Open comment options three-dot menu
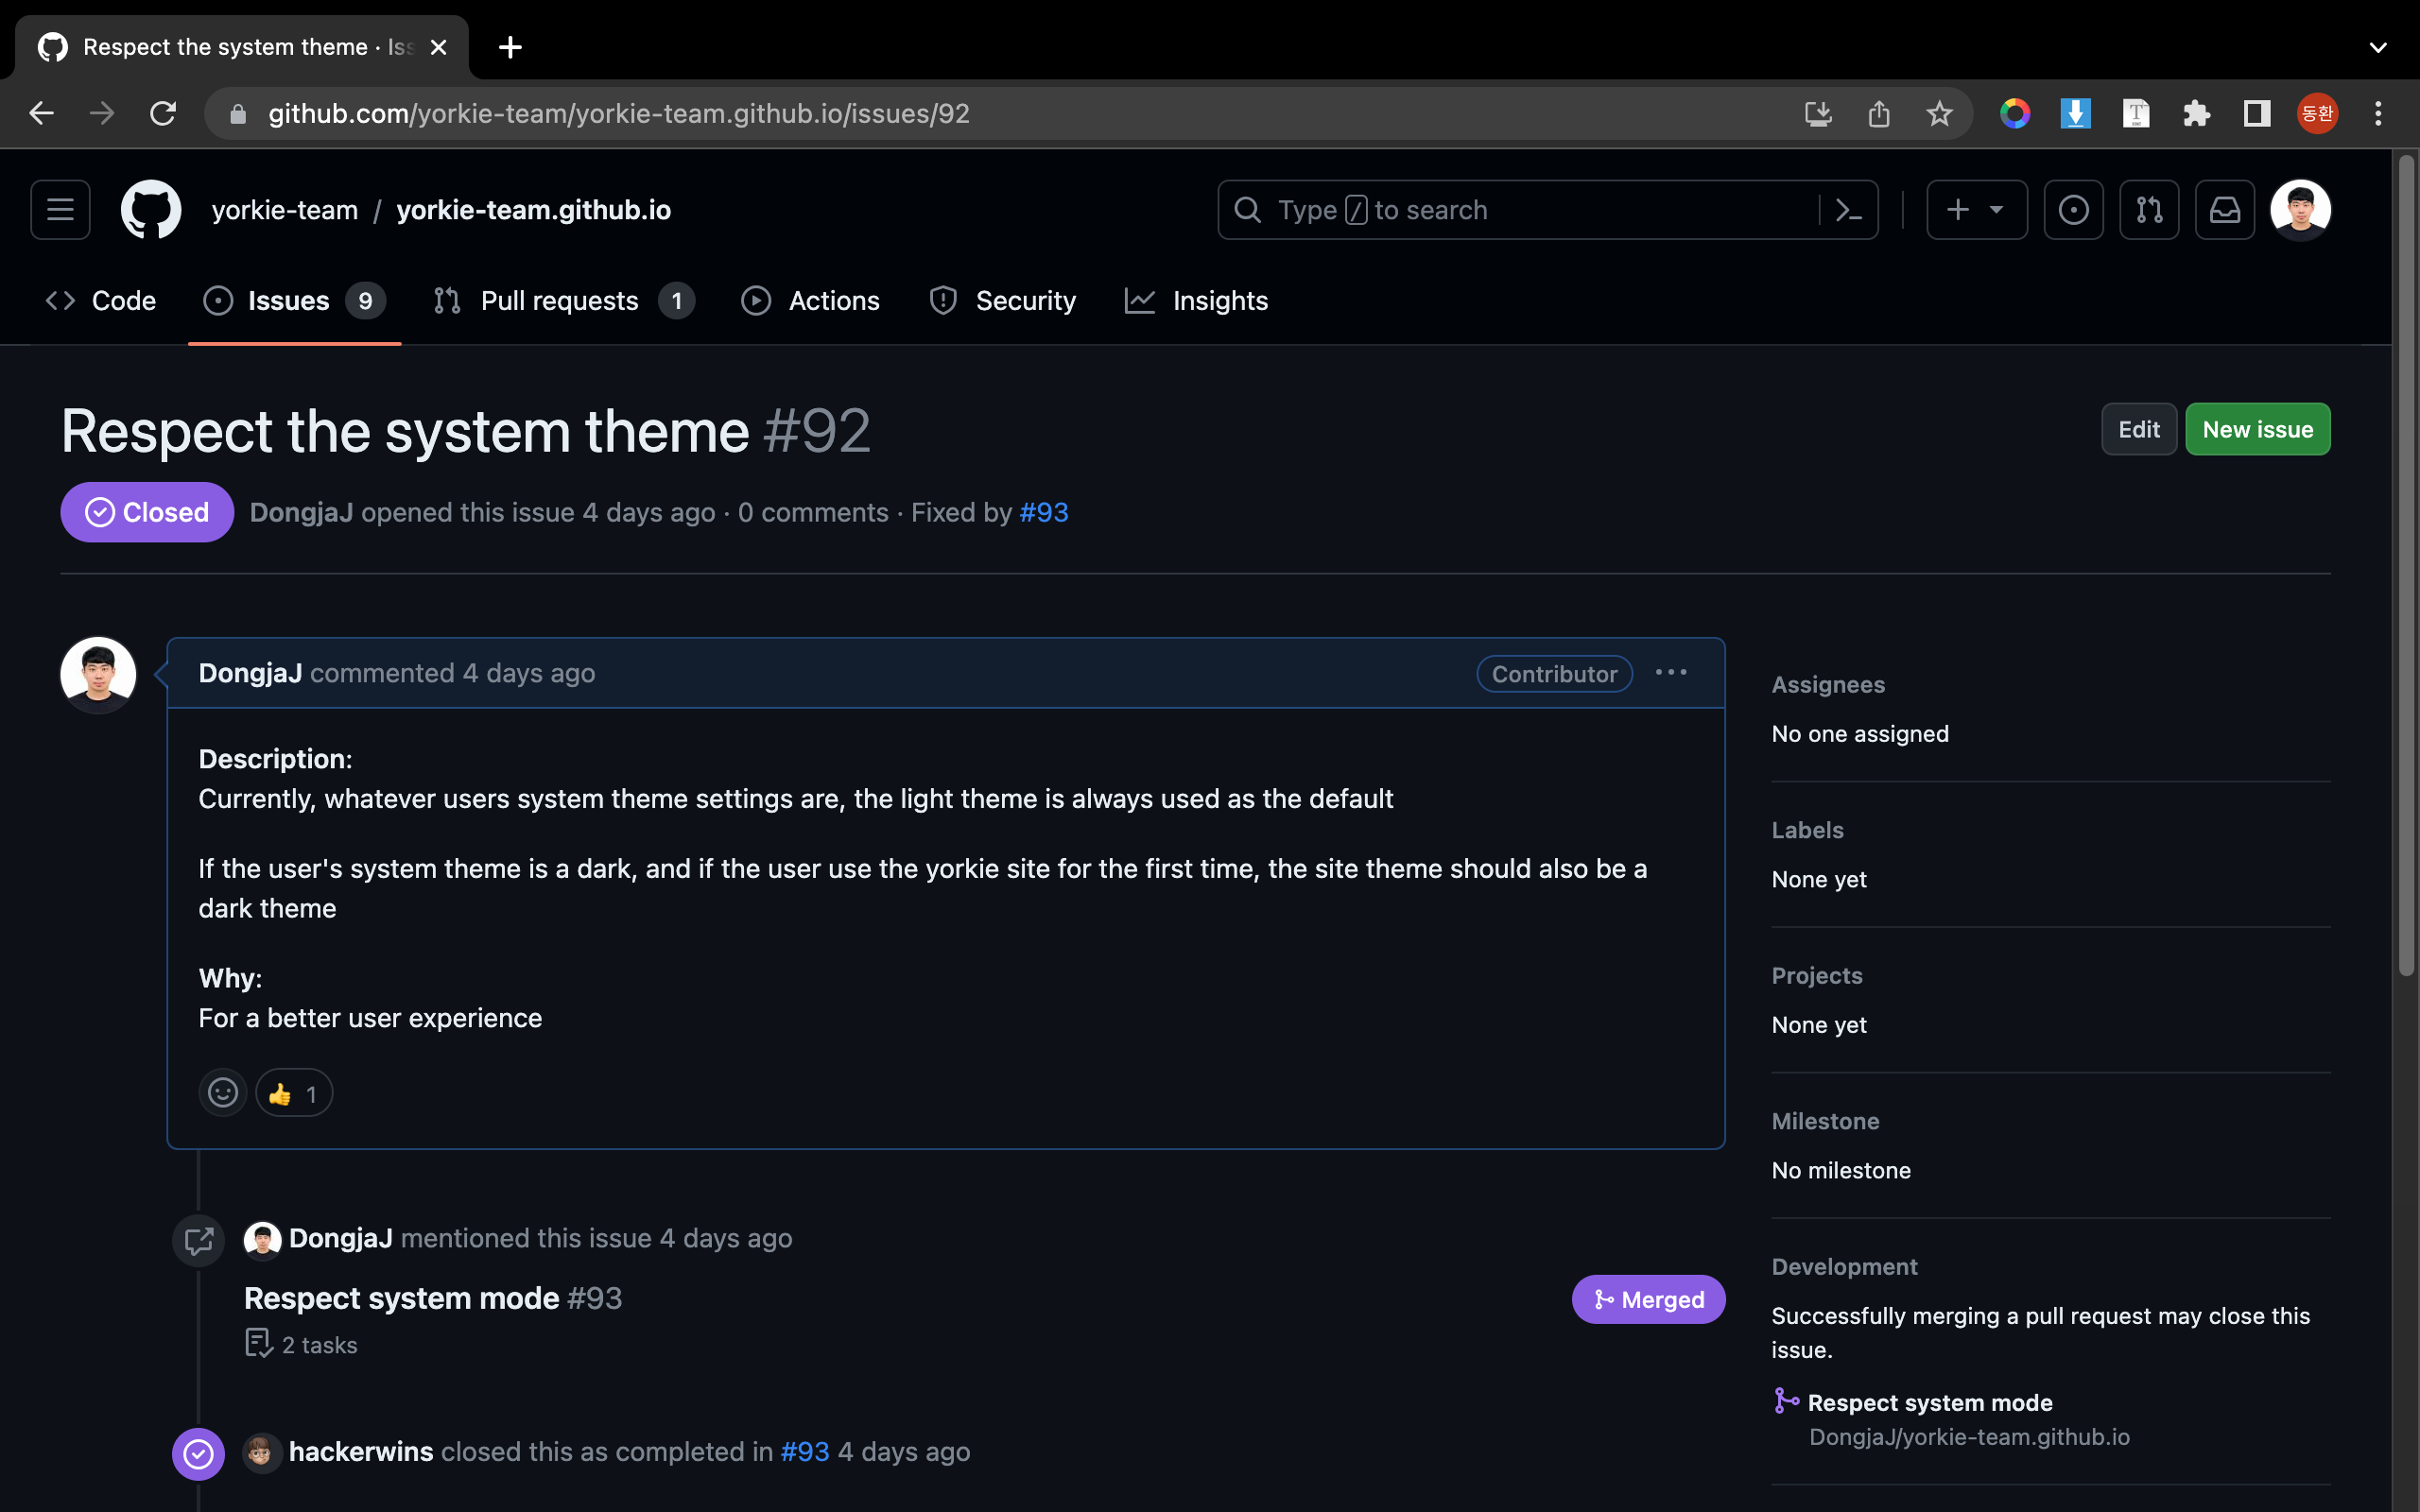The width and height of the screenshot is (2420, 1512). point(1671,673)
